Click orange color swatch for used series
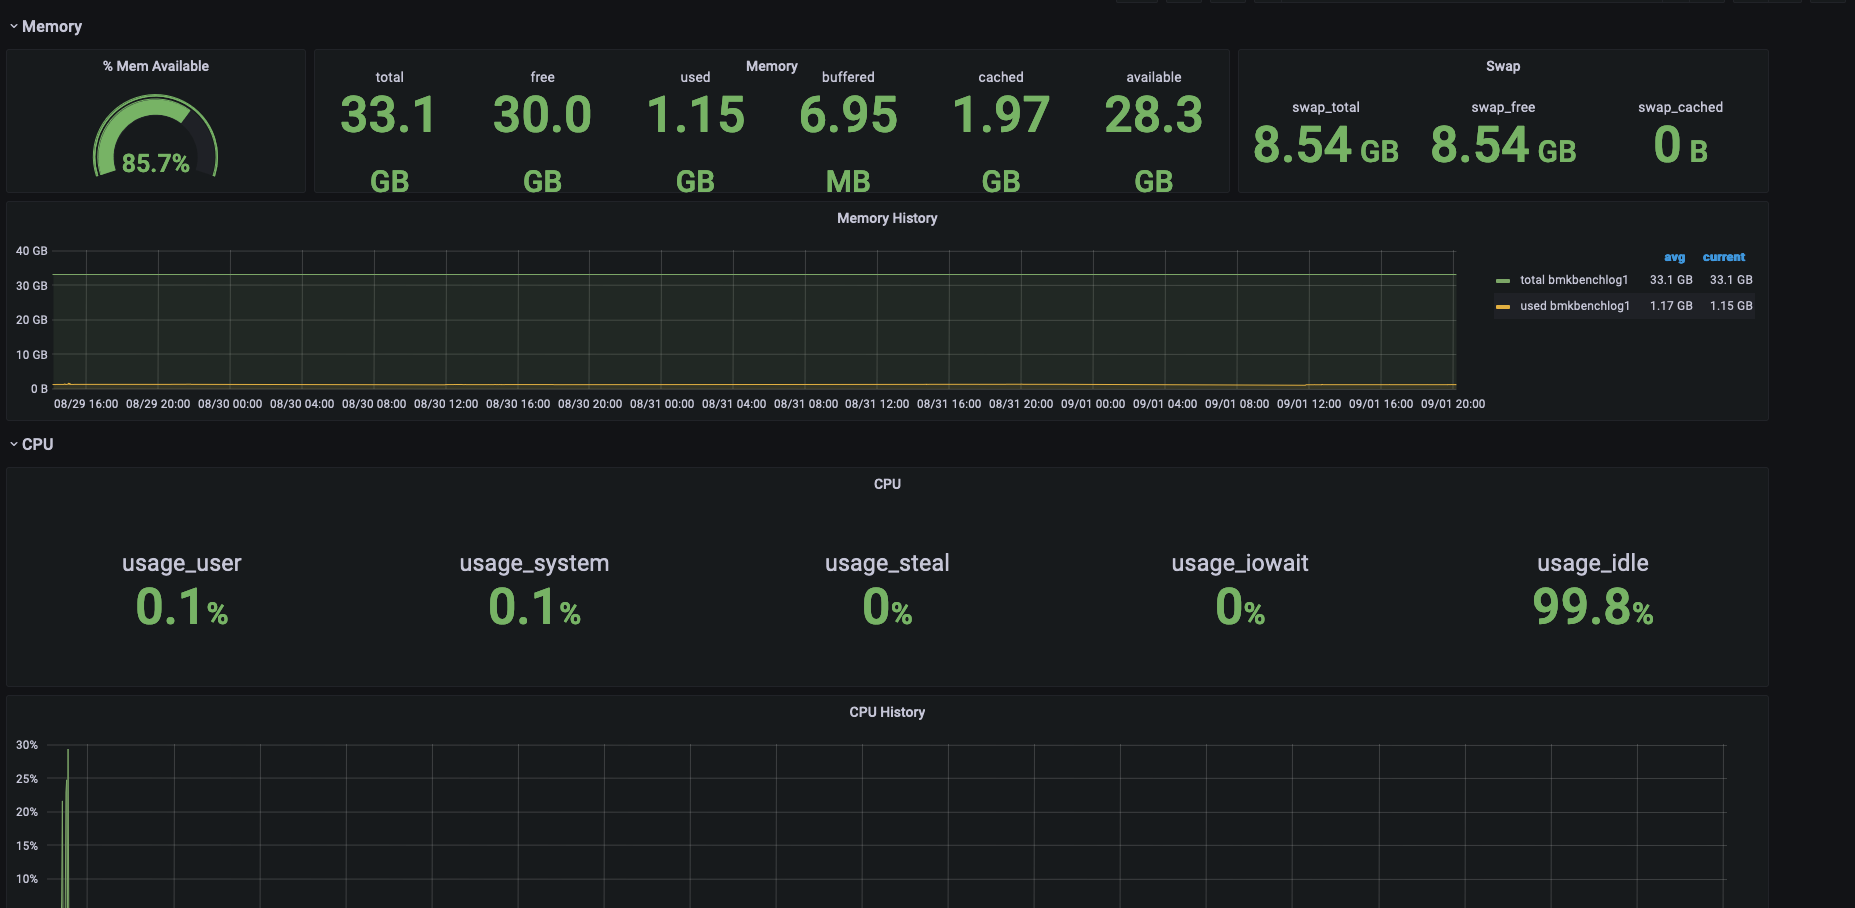This screenshot has height=908, width=1855. [x=1502, y=307]
